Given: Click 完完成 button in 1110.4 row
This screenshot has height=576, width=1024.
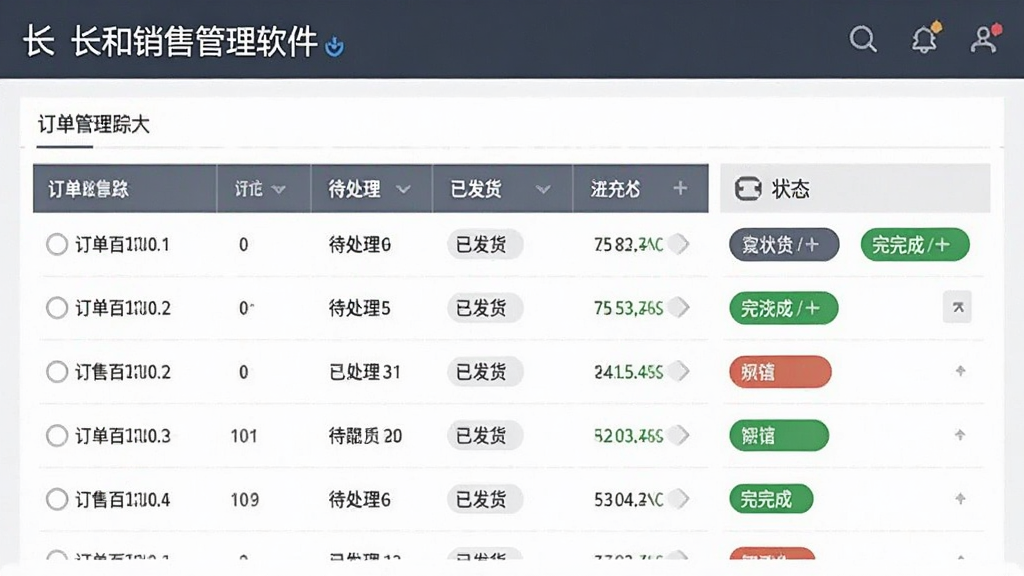Looking at the screenshot, I should tap(771, 499).
